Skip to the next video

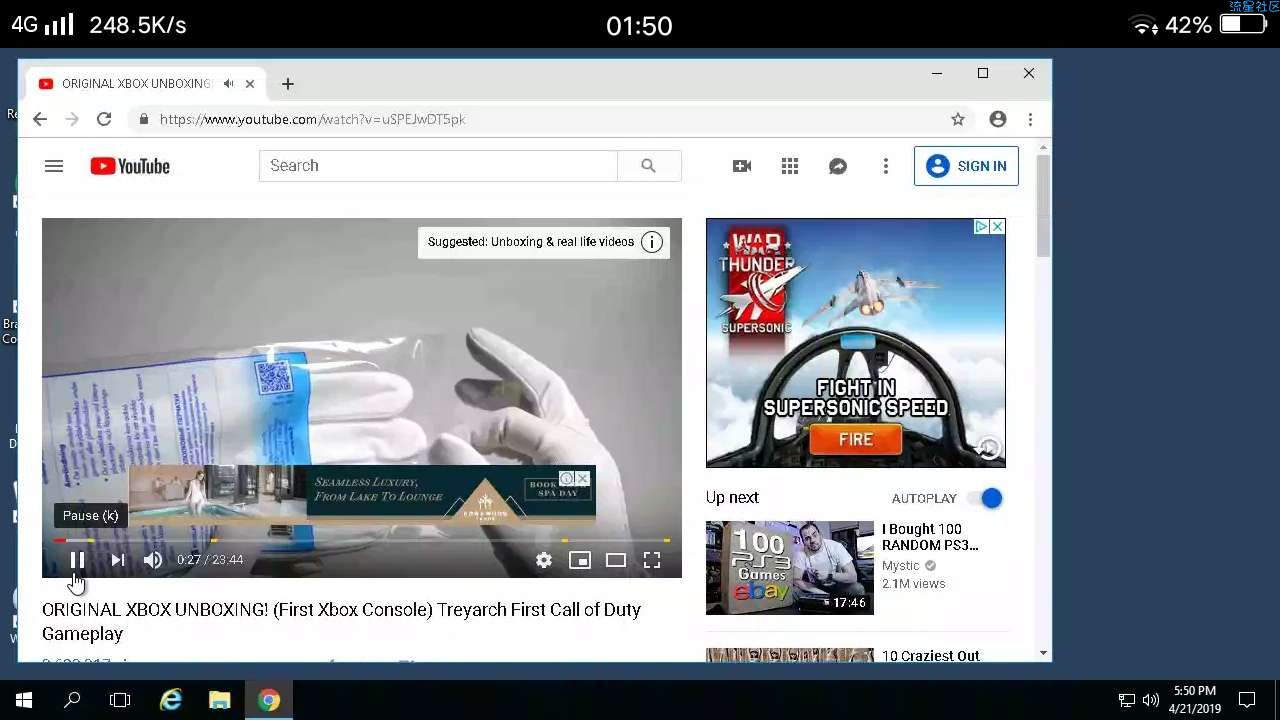pos(117,560)
